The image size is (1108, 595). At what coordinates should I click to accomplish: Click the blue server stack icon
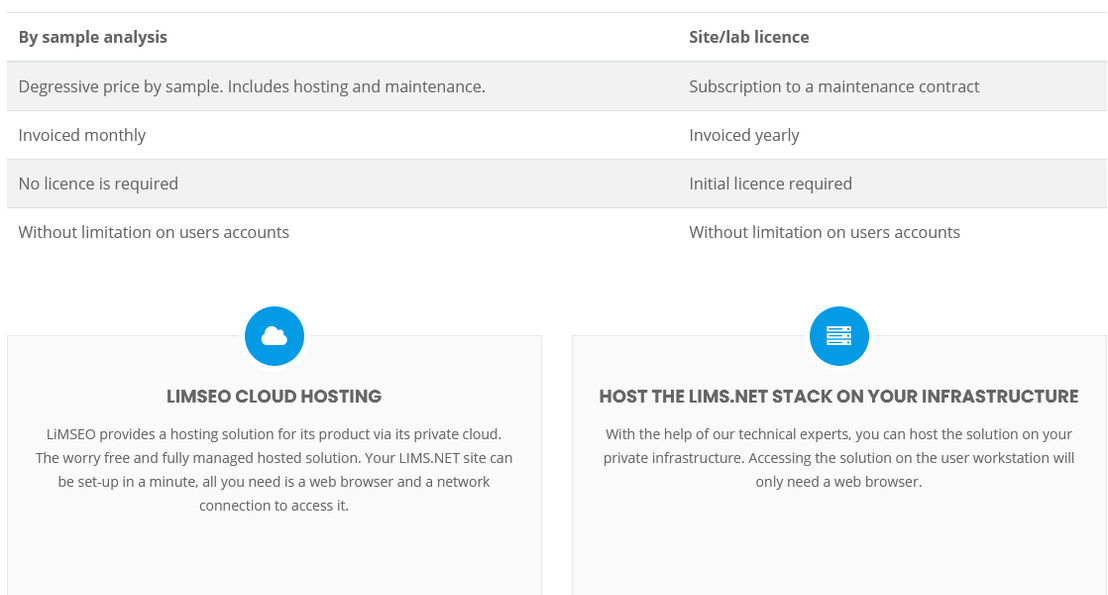839,336
